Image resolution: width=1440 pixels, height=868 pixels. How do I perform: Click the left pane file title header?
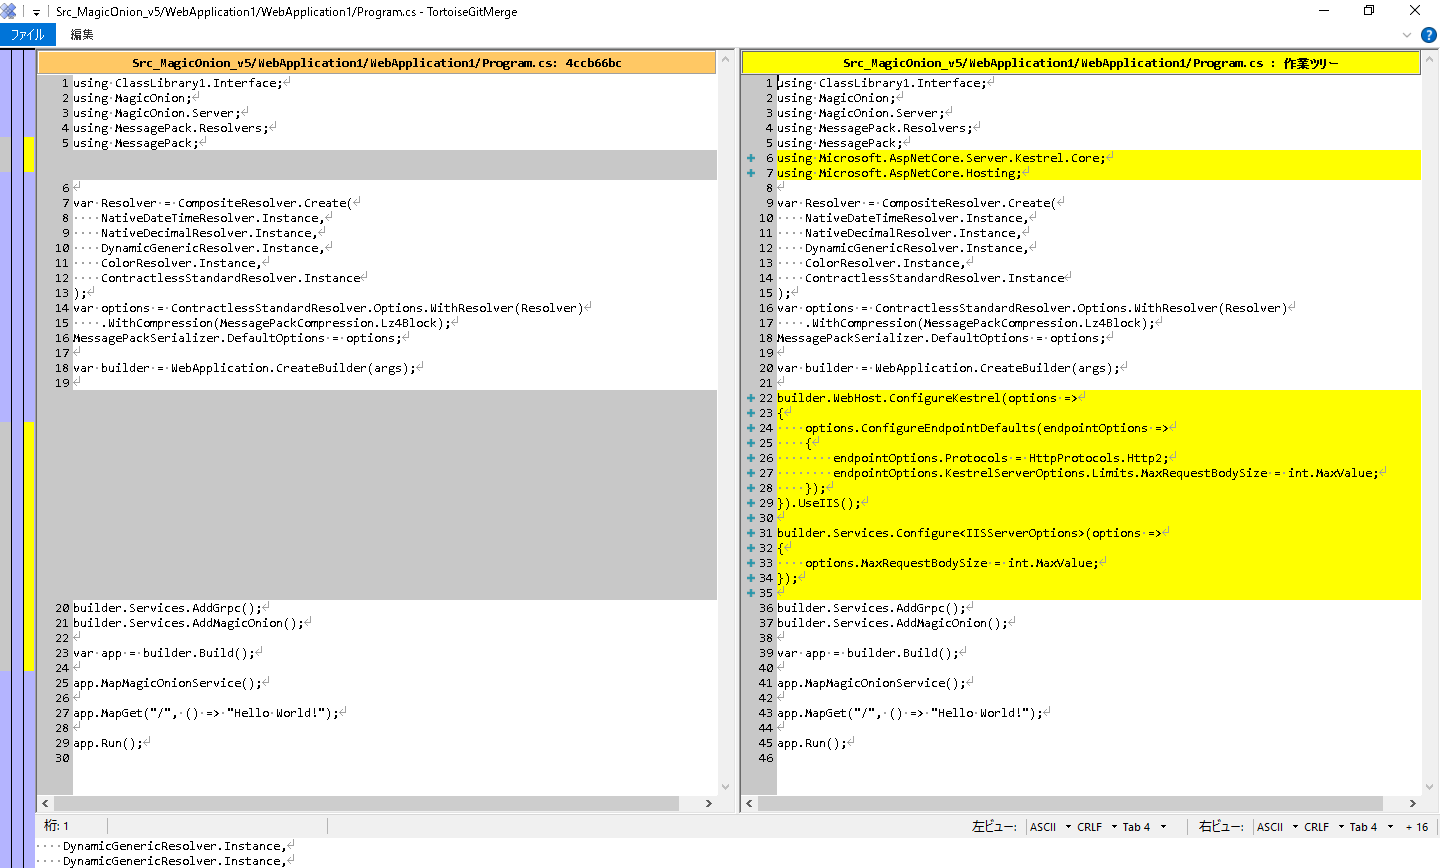tap(377, 63)
